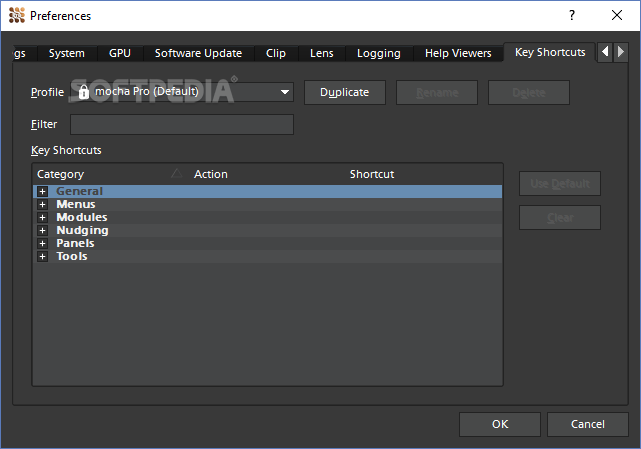This screenshot has width=641, height=449.
Task: Open the Lens tab
Action: [x=322, y=53]
